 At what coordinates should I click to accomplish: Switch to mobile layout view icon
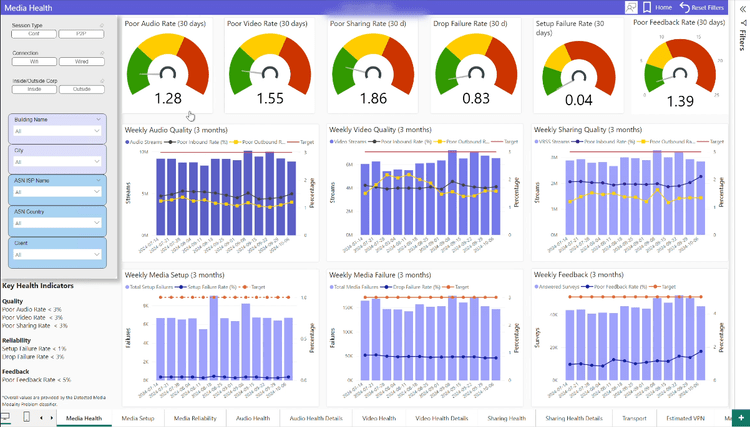[25, 417]
